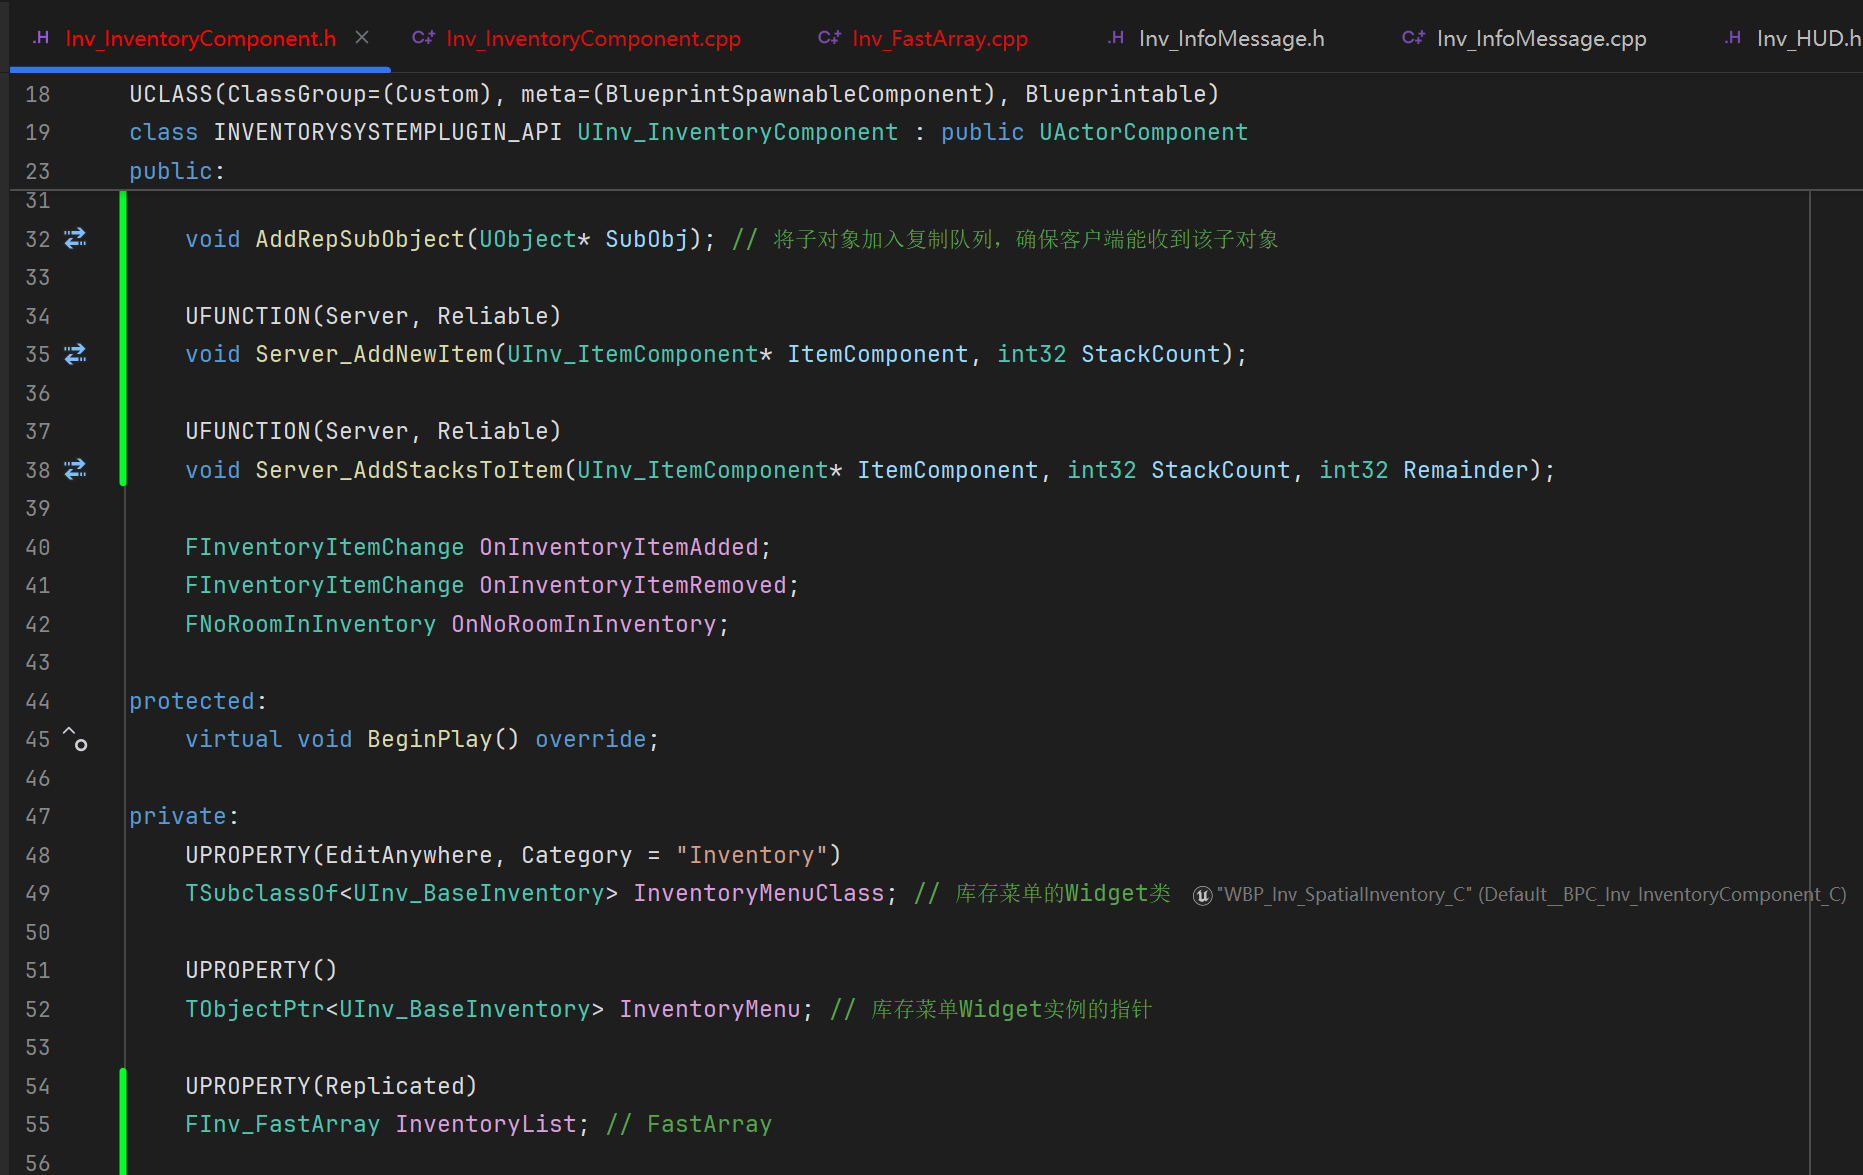Click the implementation gutter icon beside AddRepSubObject
Screen dimensions: 1863x1175
pyautogui.click(x=75, y=239)
